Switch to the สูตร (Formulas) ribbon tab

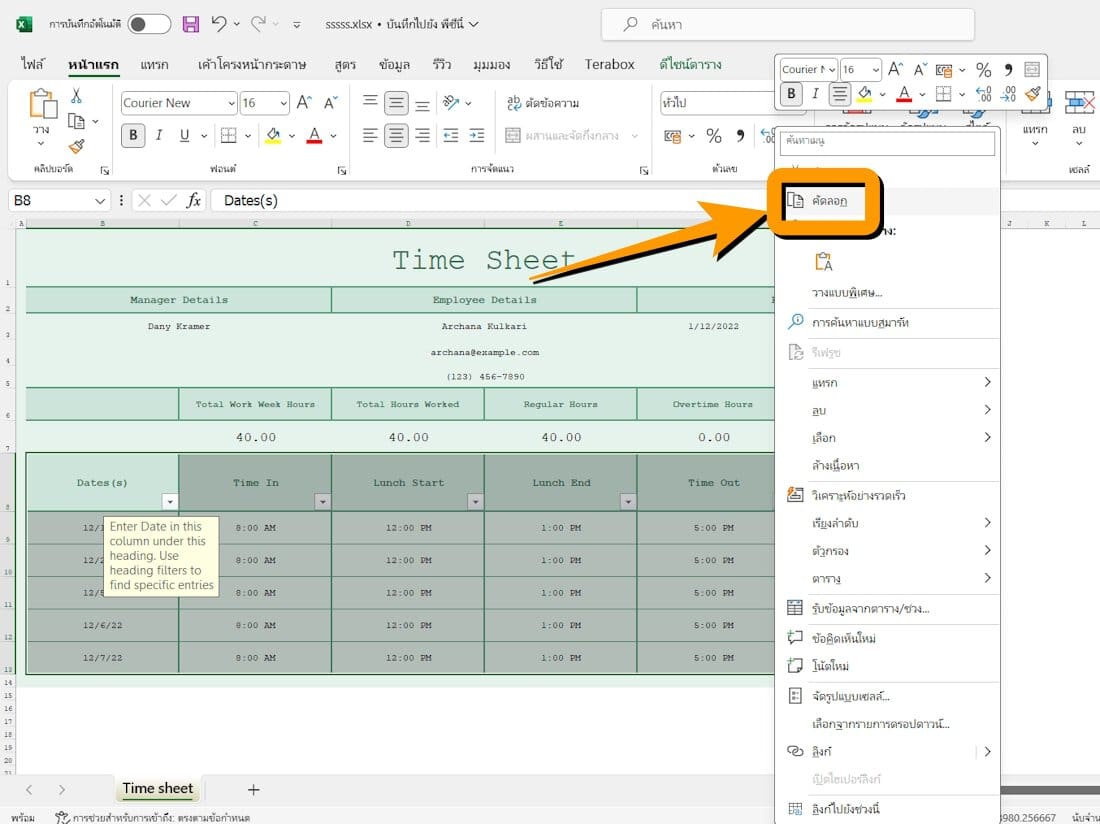(344, 64)
